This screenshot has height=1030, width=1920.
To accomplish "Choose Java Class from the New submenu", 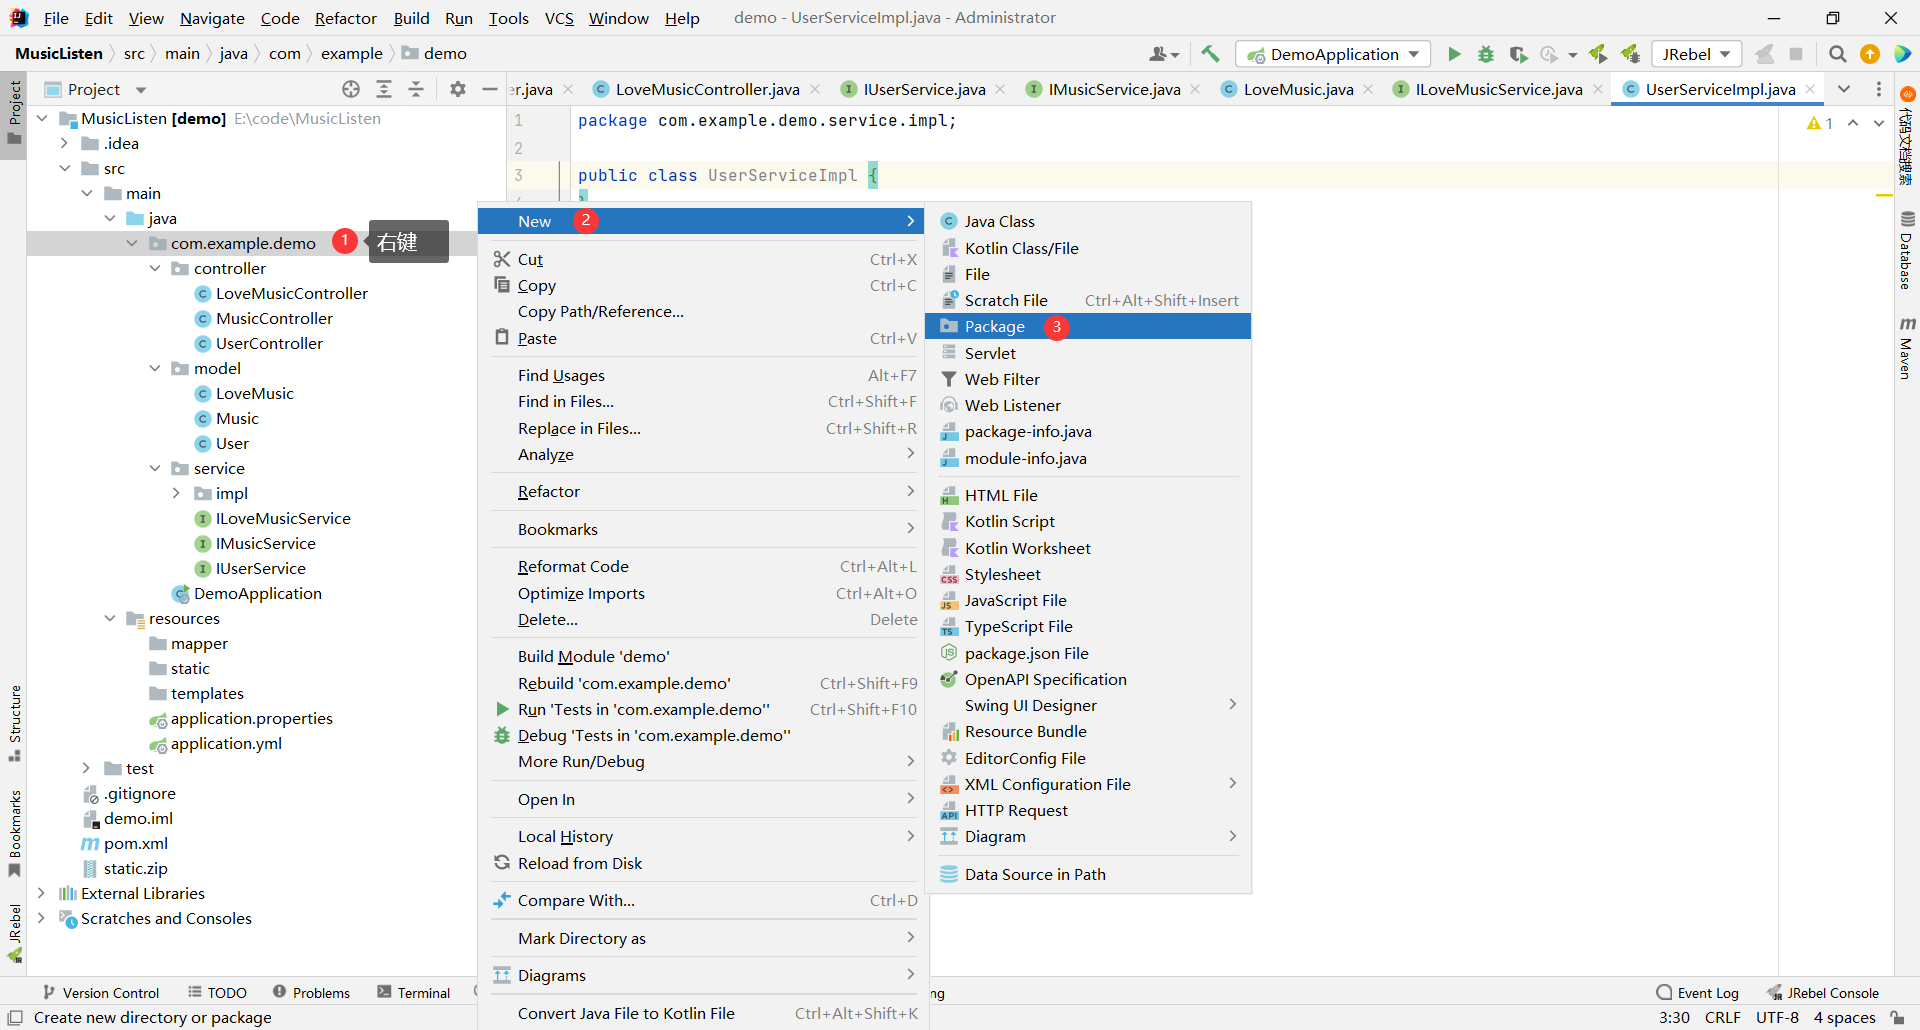I will click(x=1088, y=221).
